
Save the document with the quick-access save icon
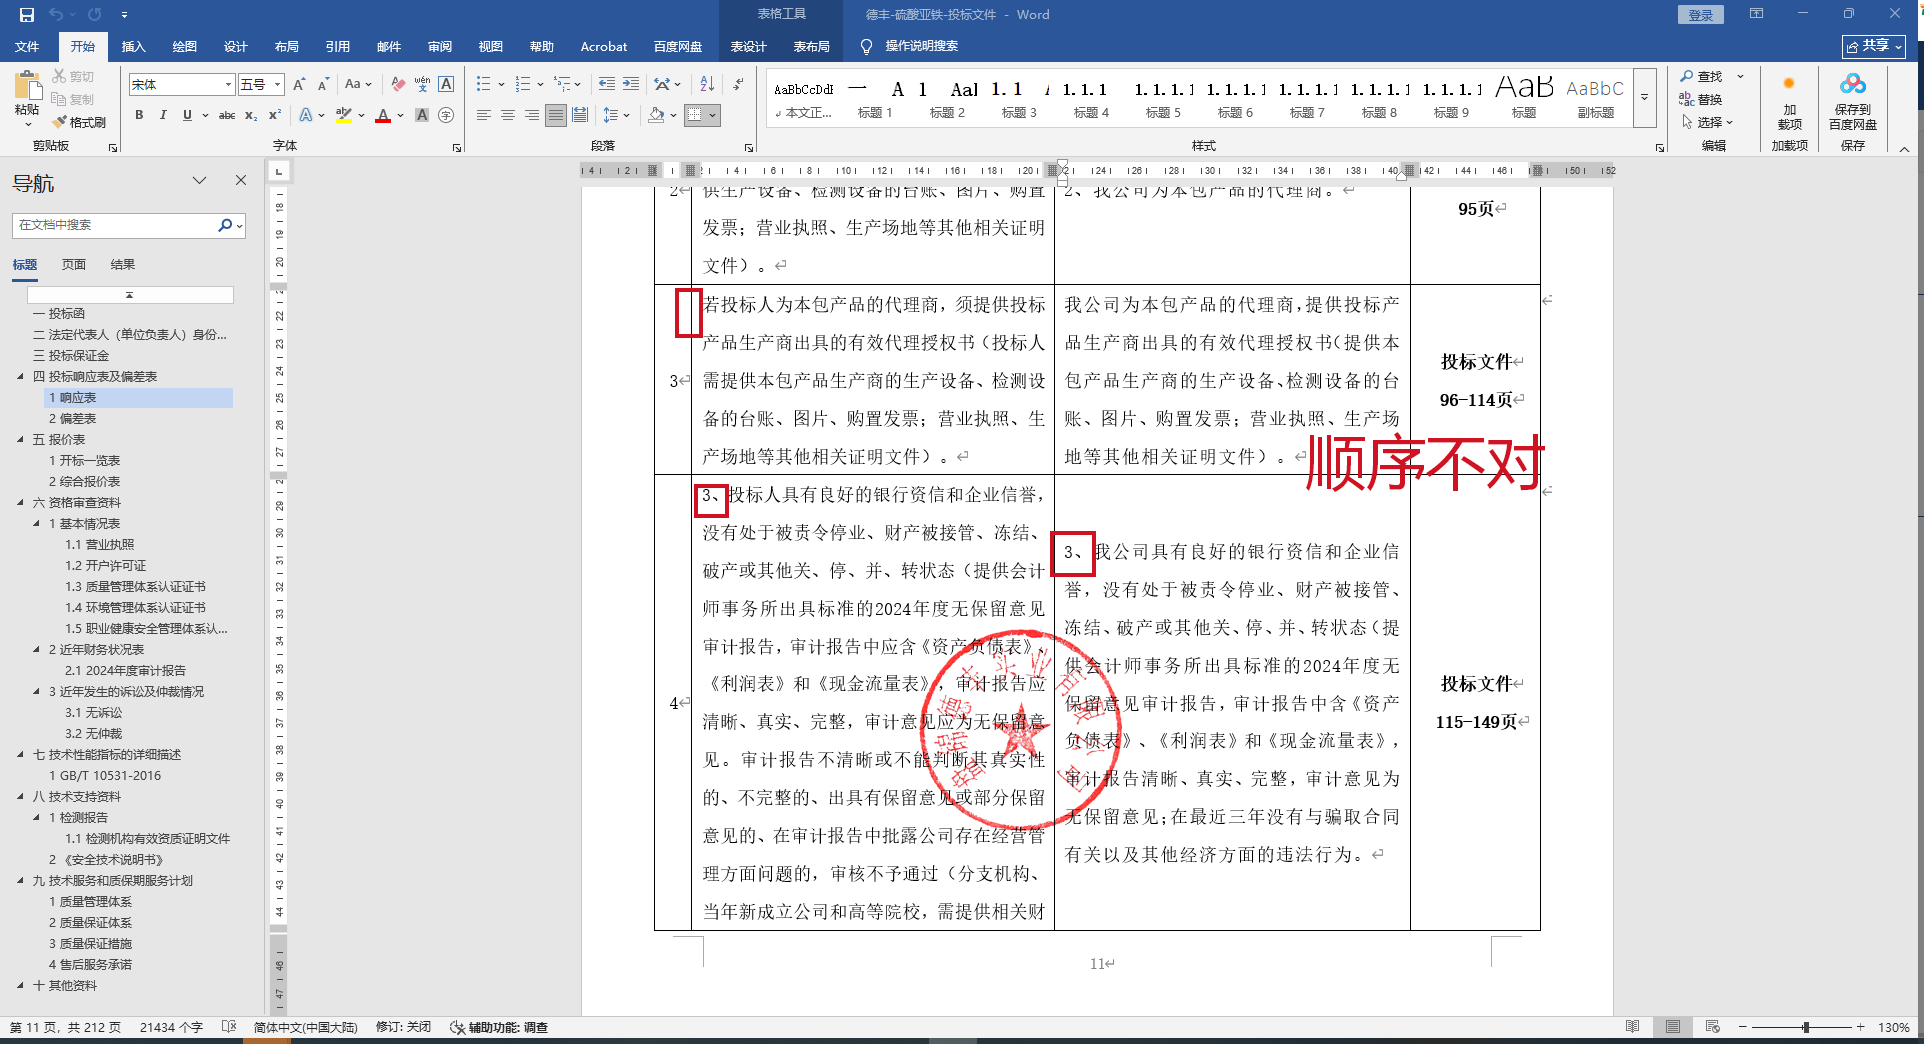point(27,15)
